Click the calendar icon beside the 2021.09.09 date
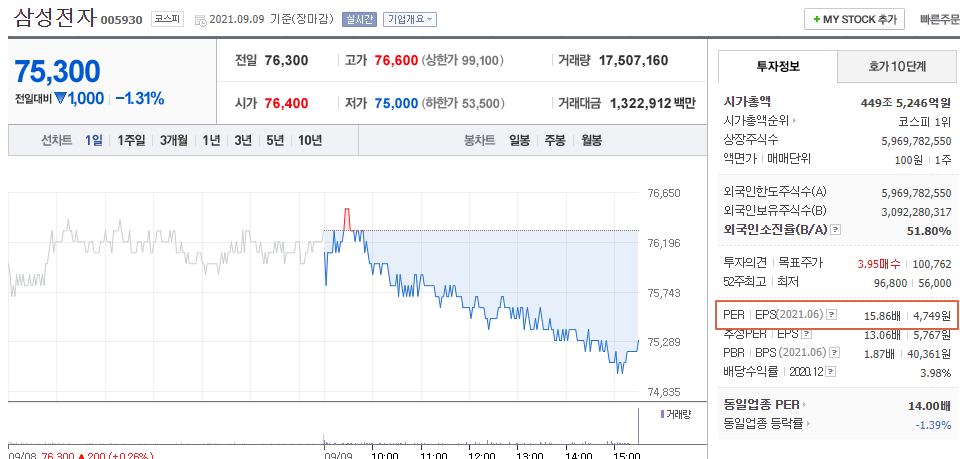 point(201,20)
